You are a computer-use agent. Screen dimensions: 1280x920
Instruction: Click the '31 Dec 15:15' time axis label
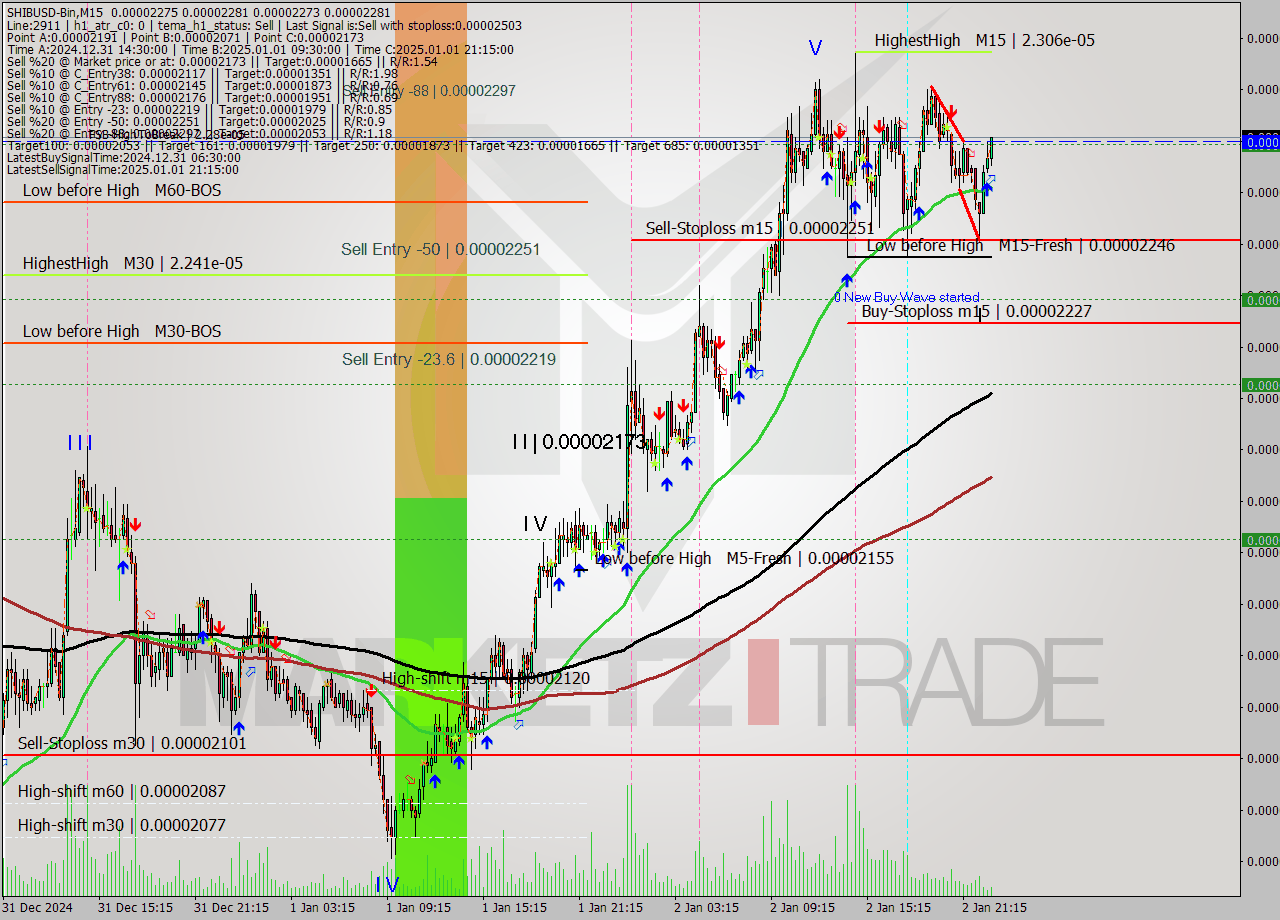pos(134,908)
